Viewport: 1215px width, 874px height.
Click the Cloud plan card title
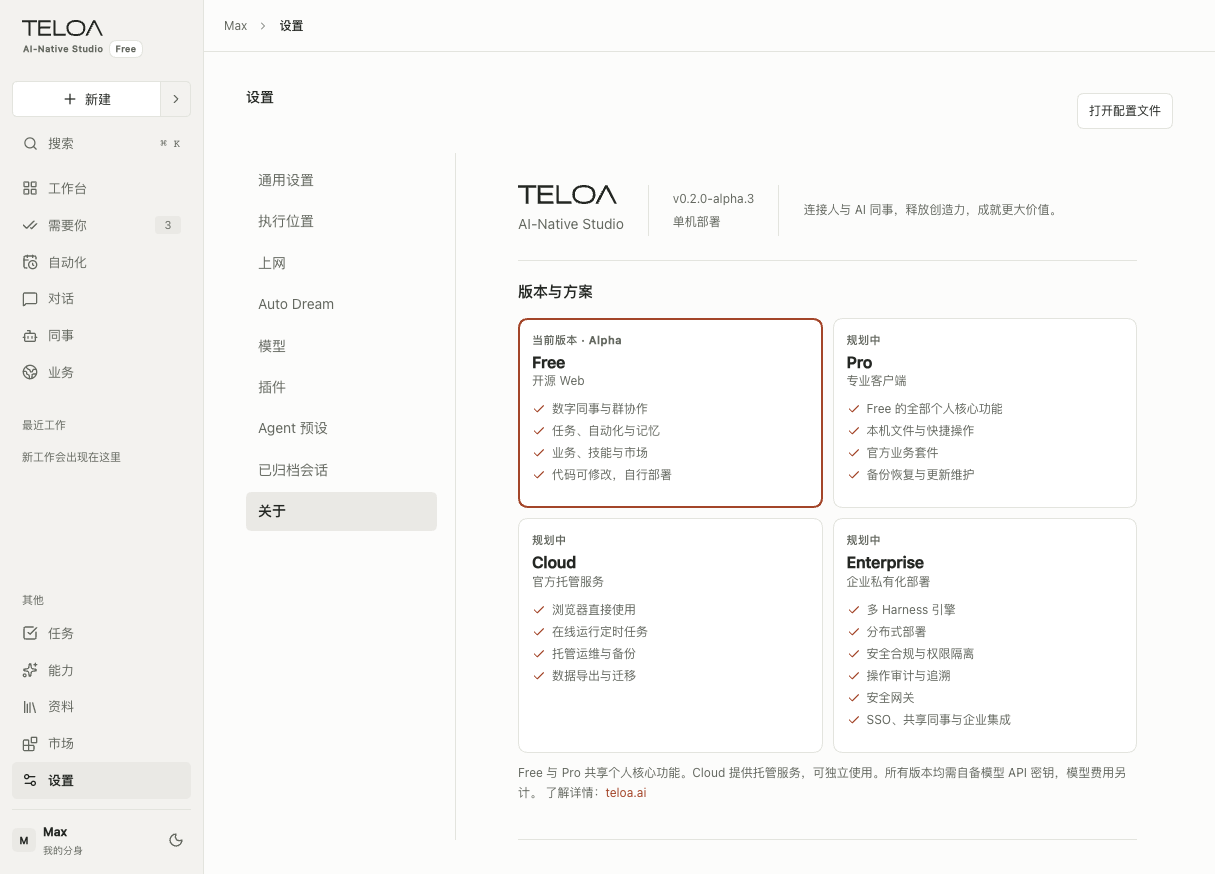point(554,562)
